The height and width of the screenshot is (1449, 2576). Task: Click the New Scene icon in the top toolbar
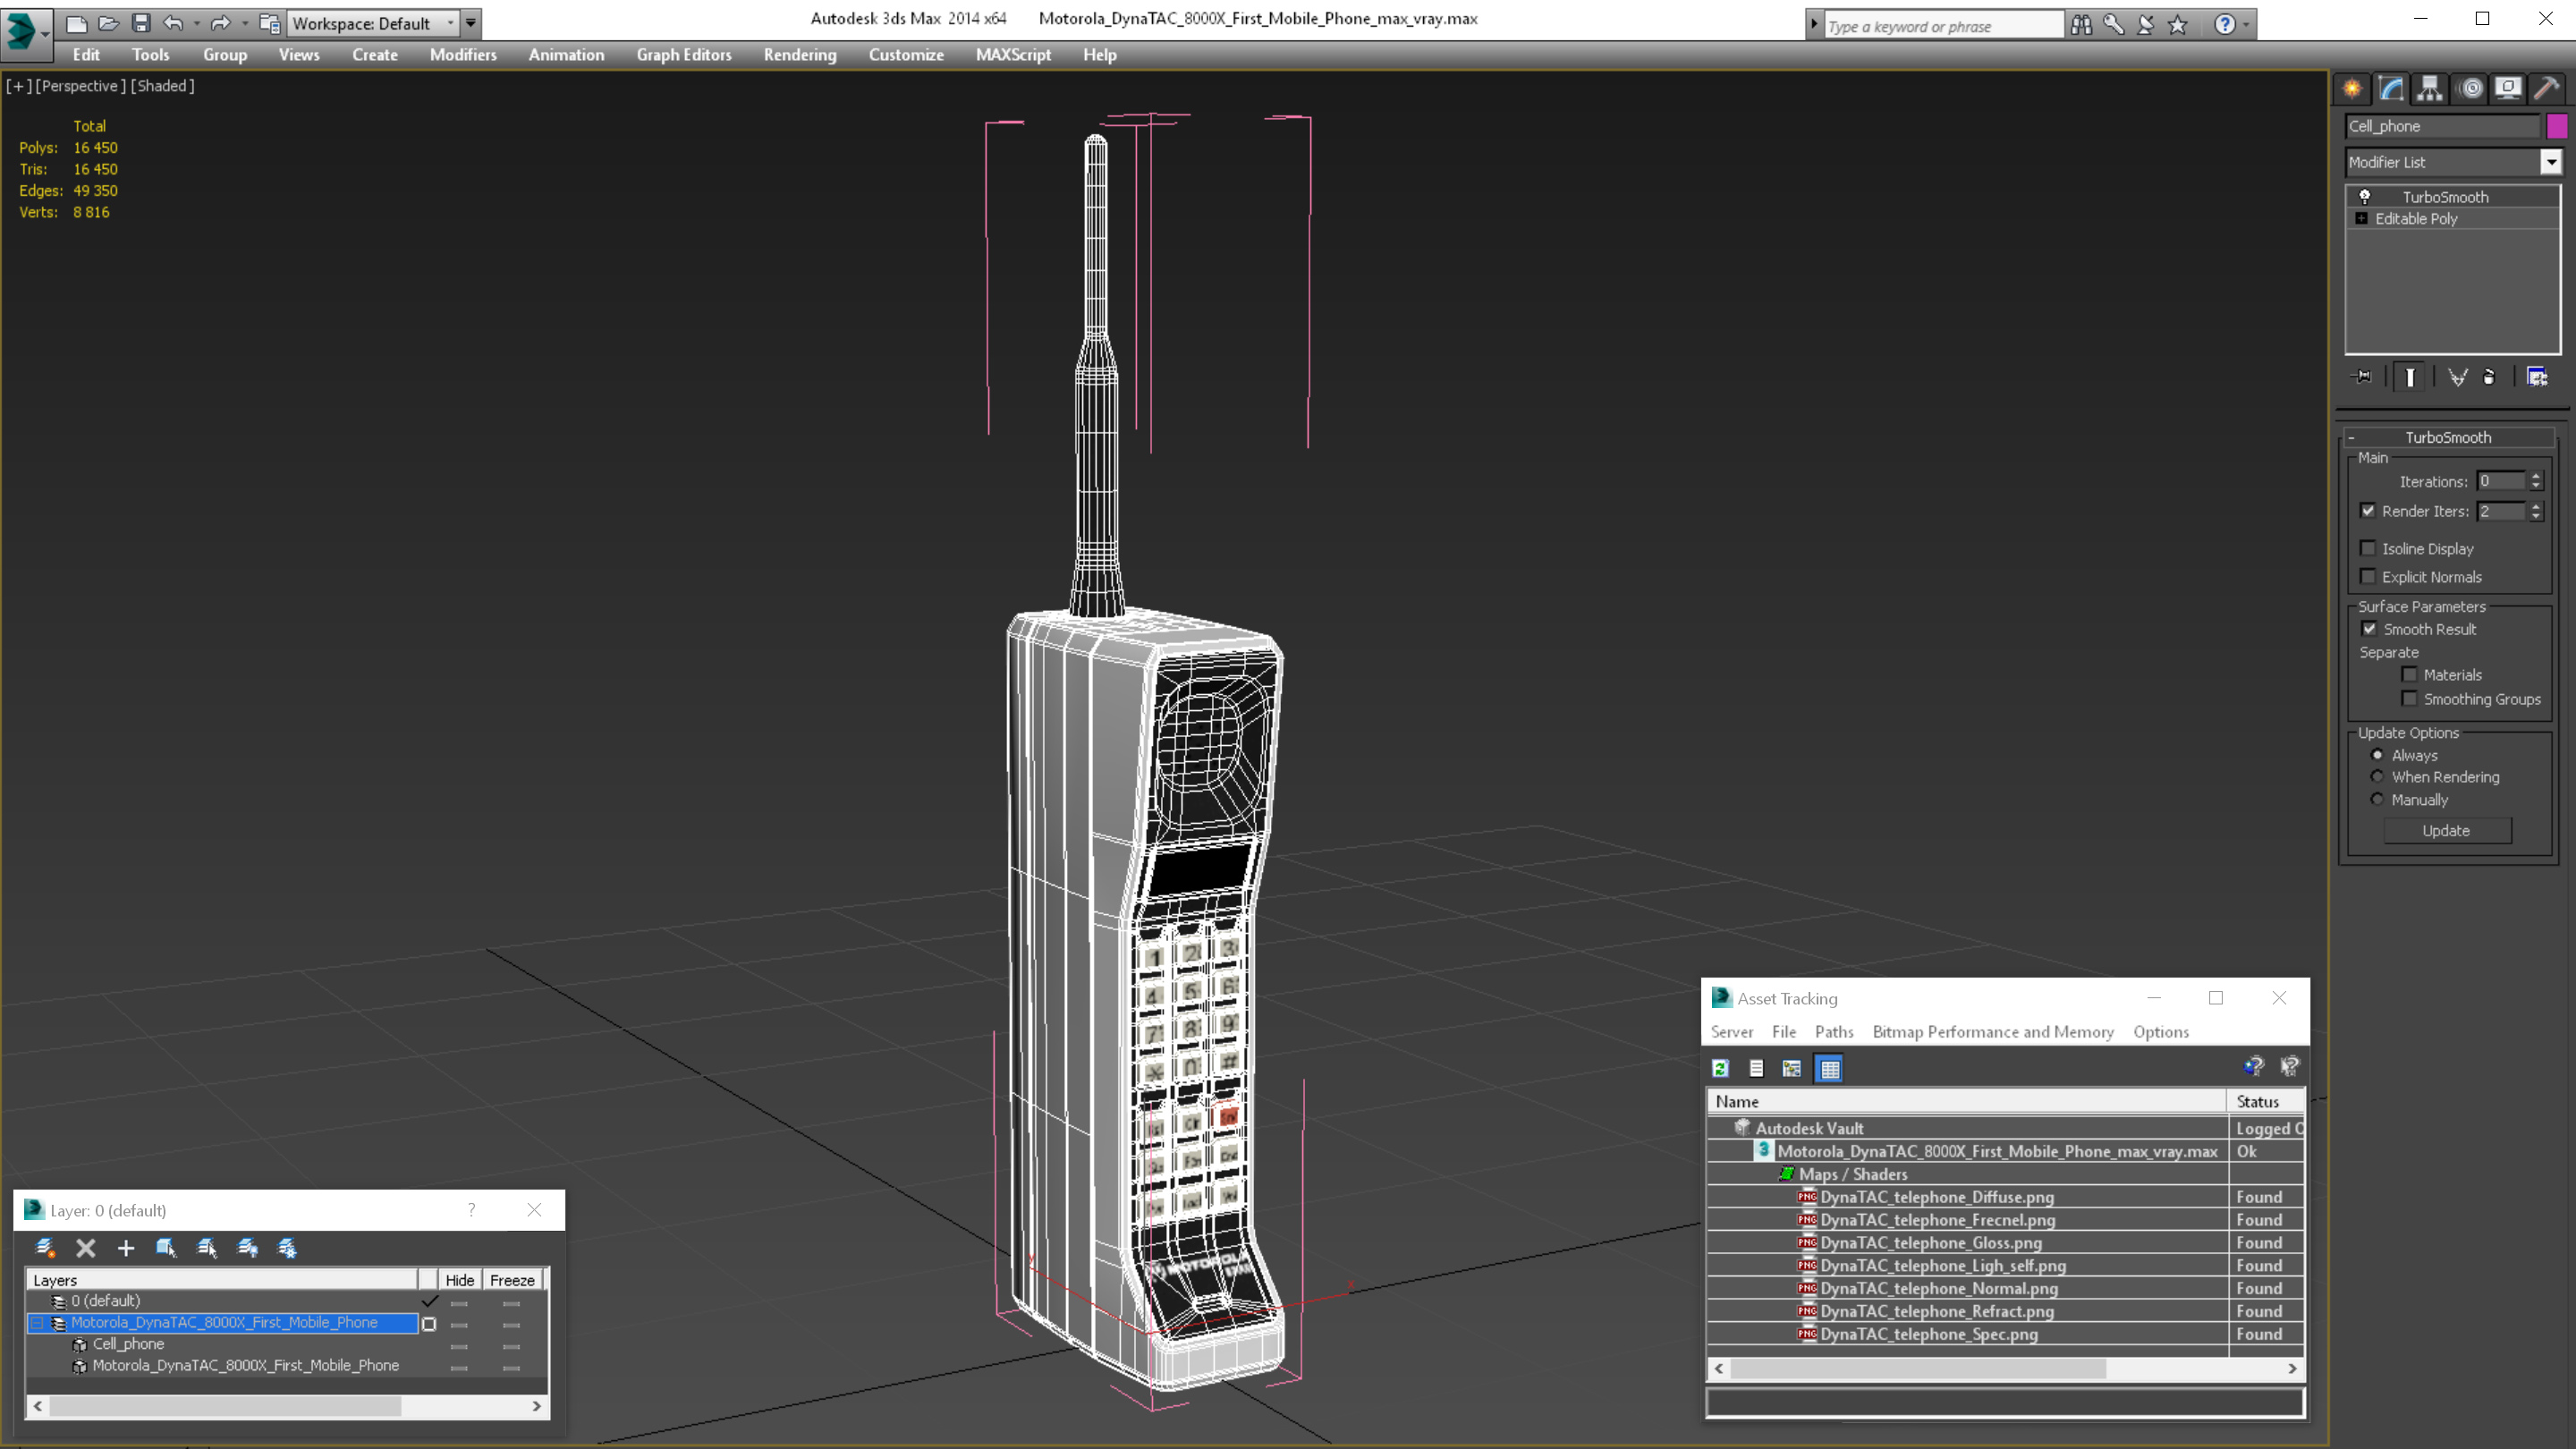[76, 23]
